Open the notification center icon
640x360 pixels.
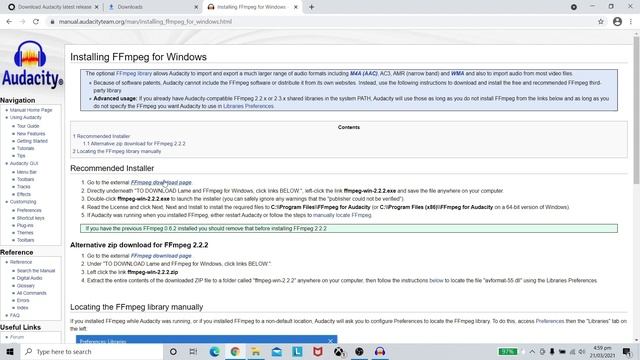[x=627, y=351]
